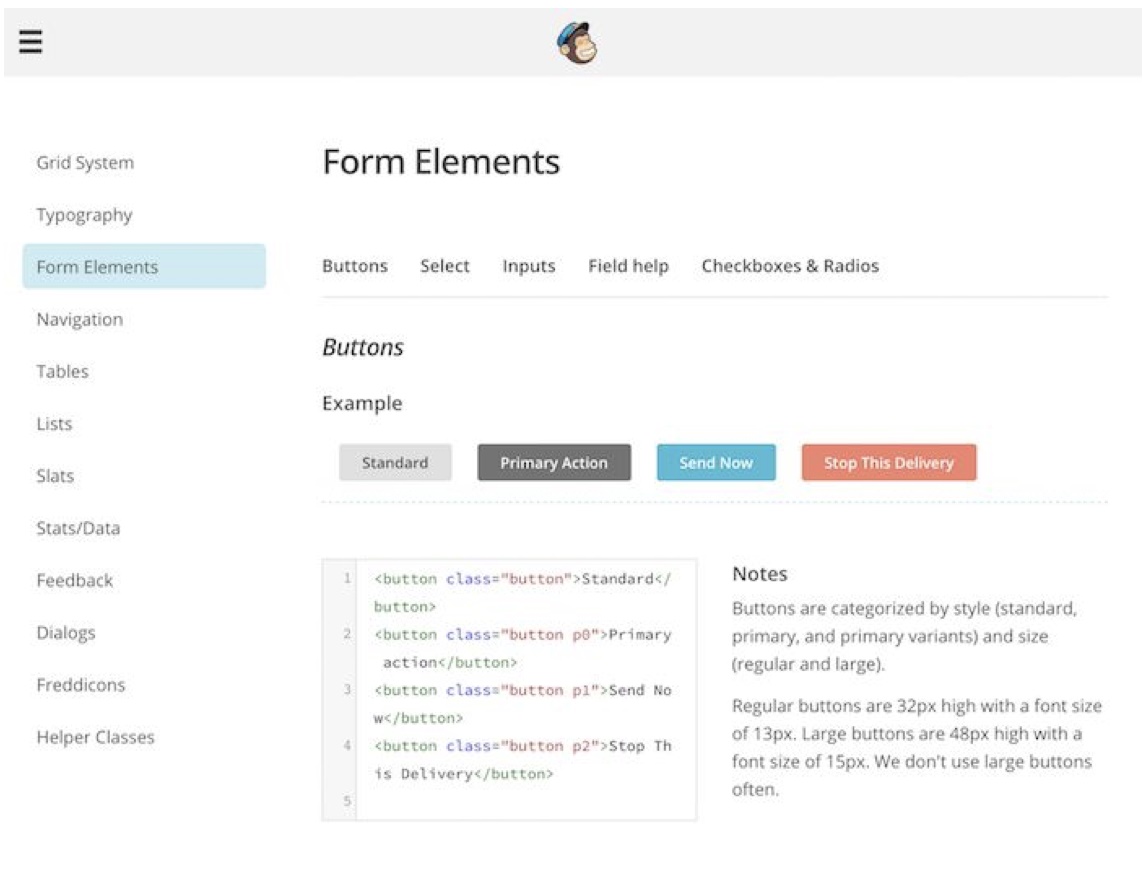Click the Notes heading
The height and width of the screenshot is (896, 1144).
coord(760,574)
